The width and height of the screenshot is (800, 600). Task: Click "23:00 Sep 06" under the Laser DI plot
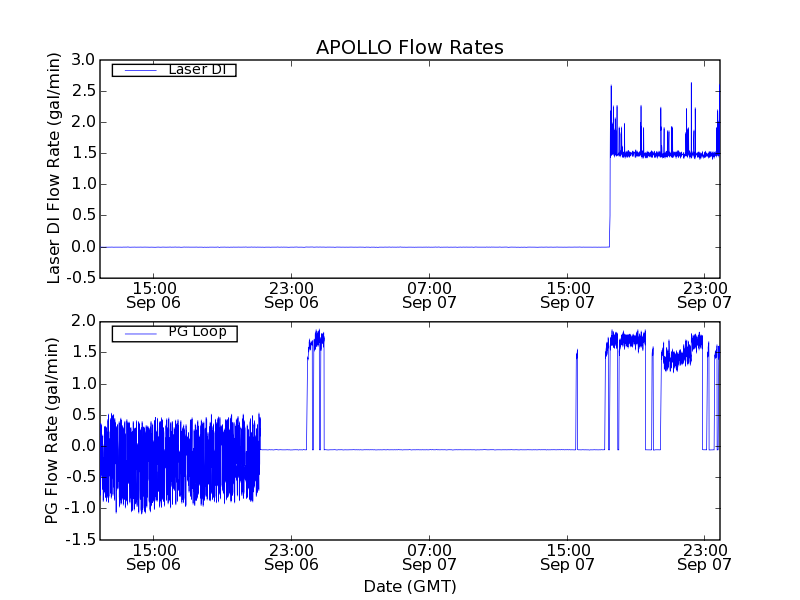coord(291,296)
